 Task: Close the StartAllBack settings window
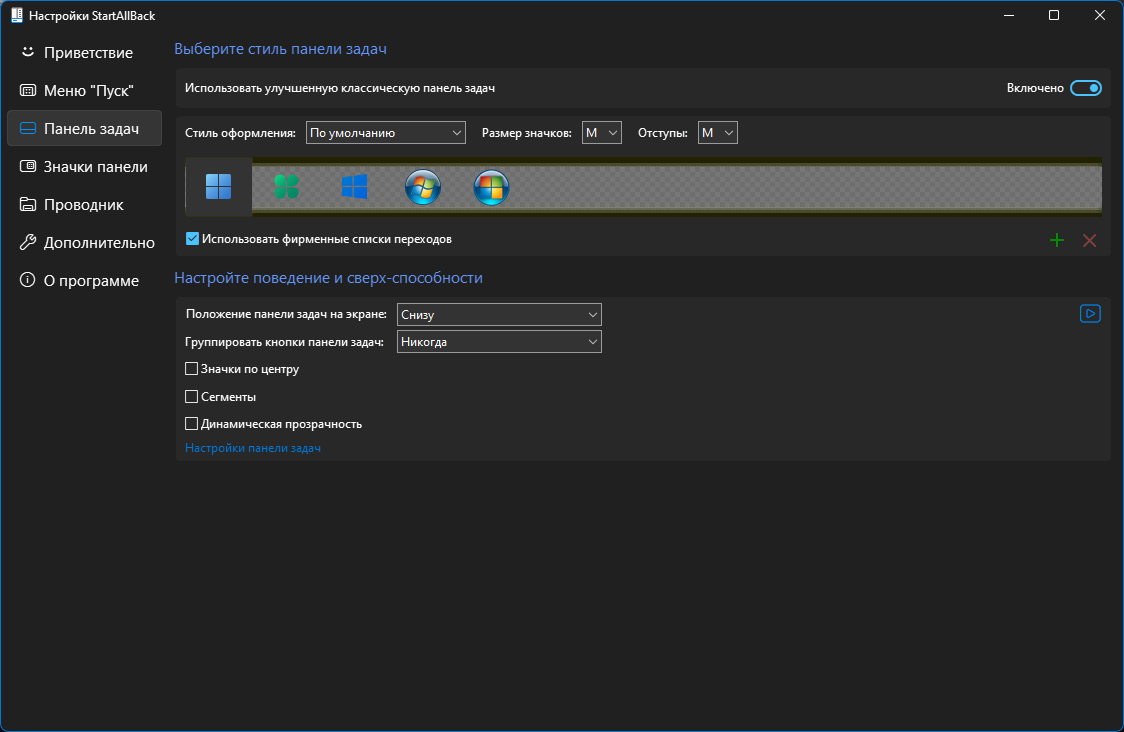click(x=1100, y=15)
